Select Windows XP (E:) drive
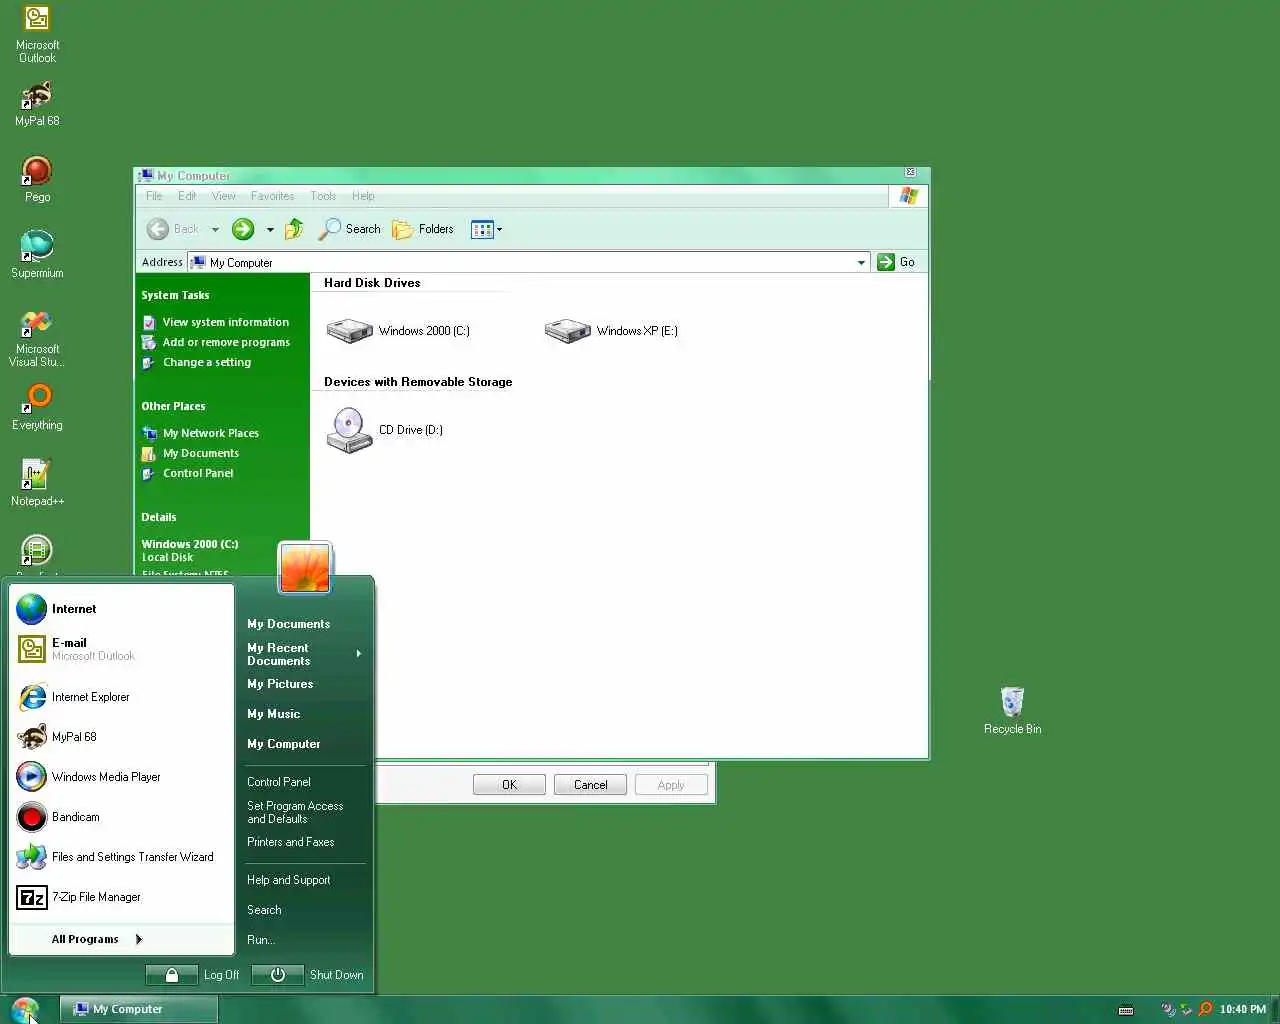 (611, 330)
